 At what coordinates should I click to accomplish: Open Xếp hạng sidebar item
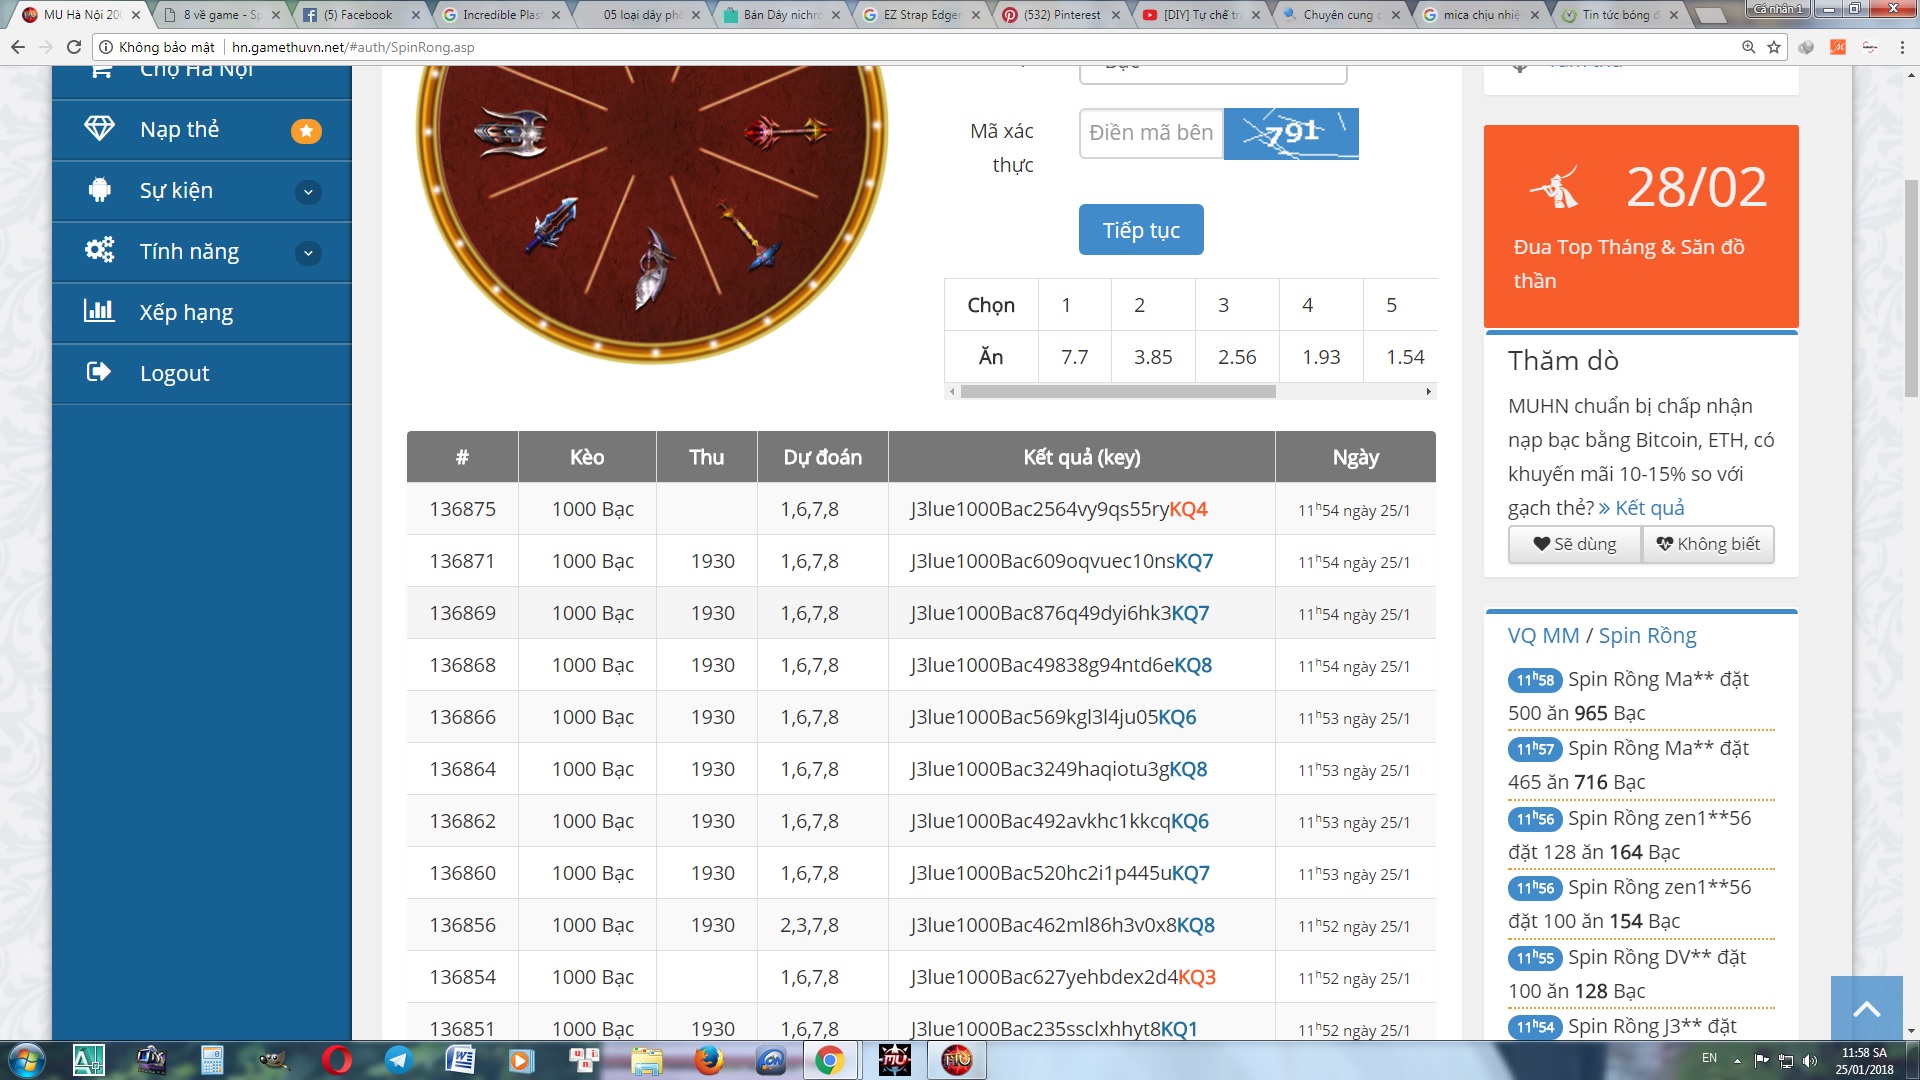click(201, 313)
